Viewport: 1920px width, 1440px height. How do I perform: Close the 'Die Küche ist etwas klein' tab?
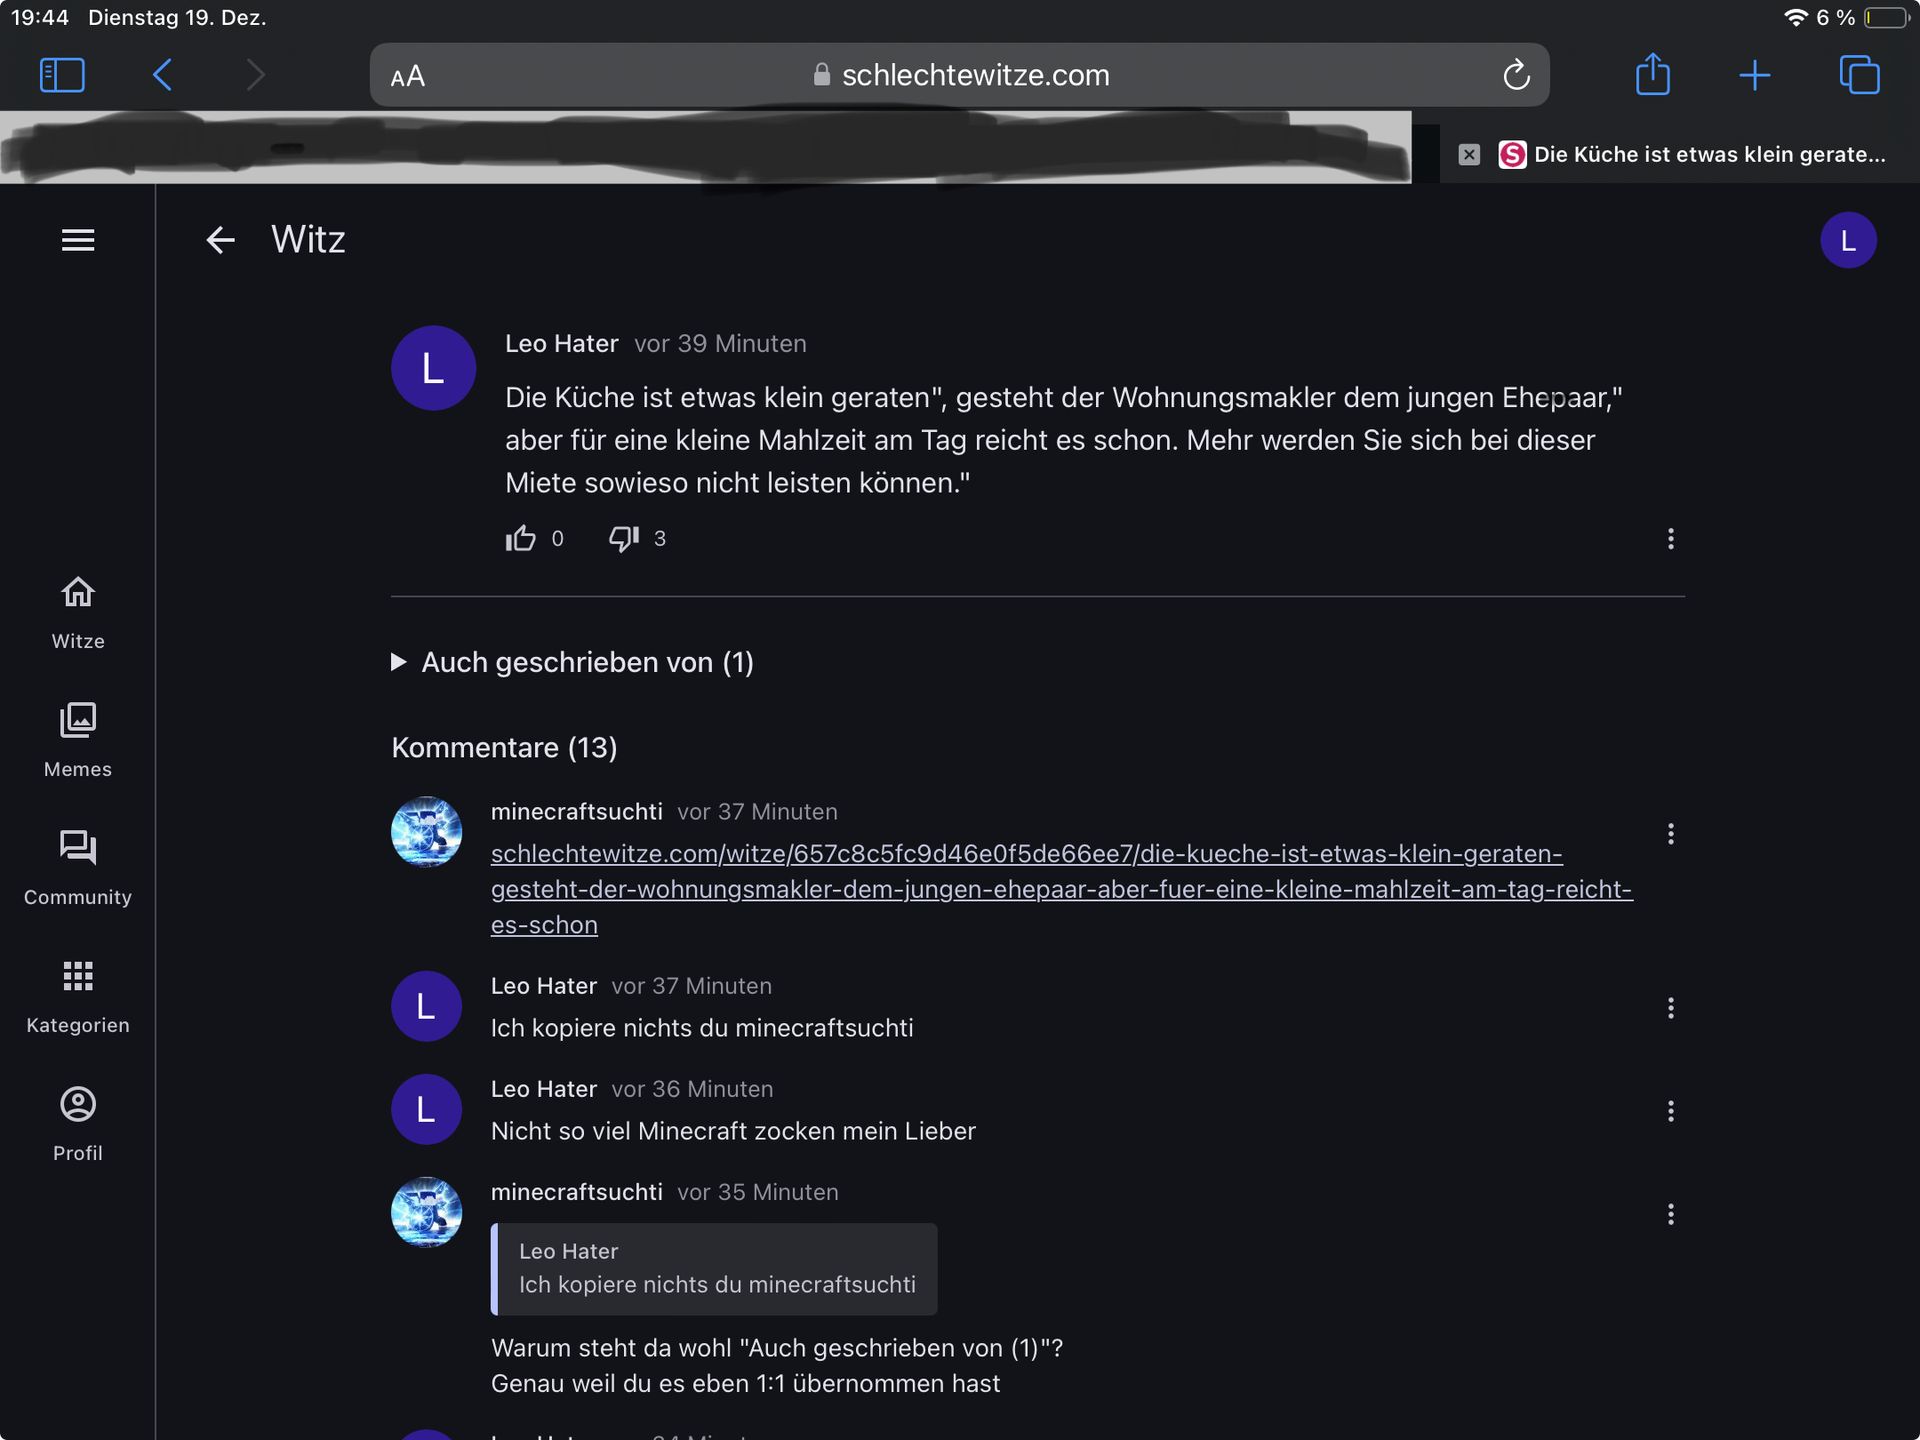pyautogui.click(x=1469, y=154)
